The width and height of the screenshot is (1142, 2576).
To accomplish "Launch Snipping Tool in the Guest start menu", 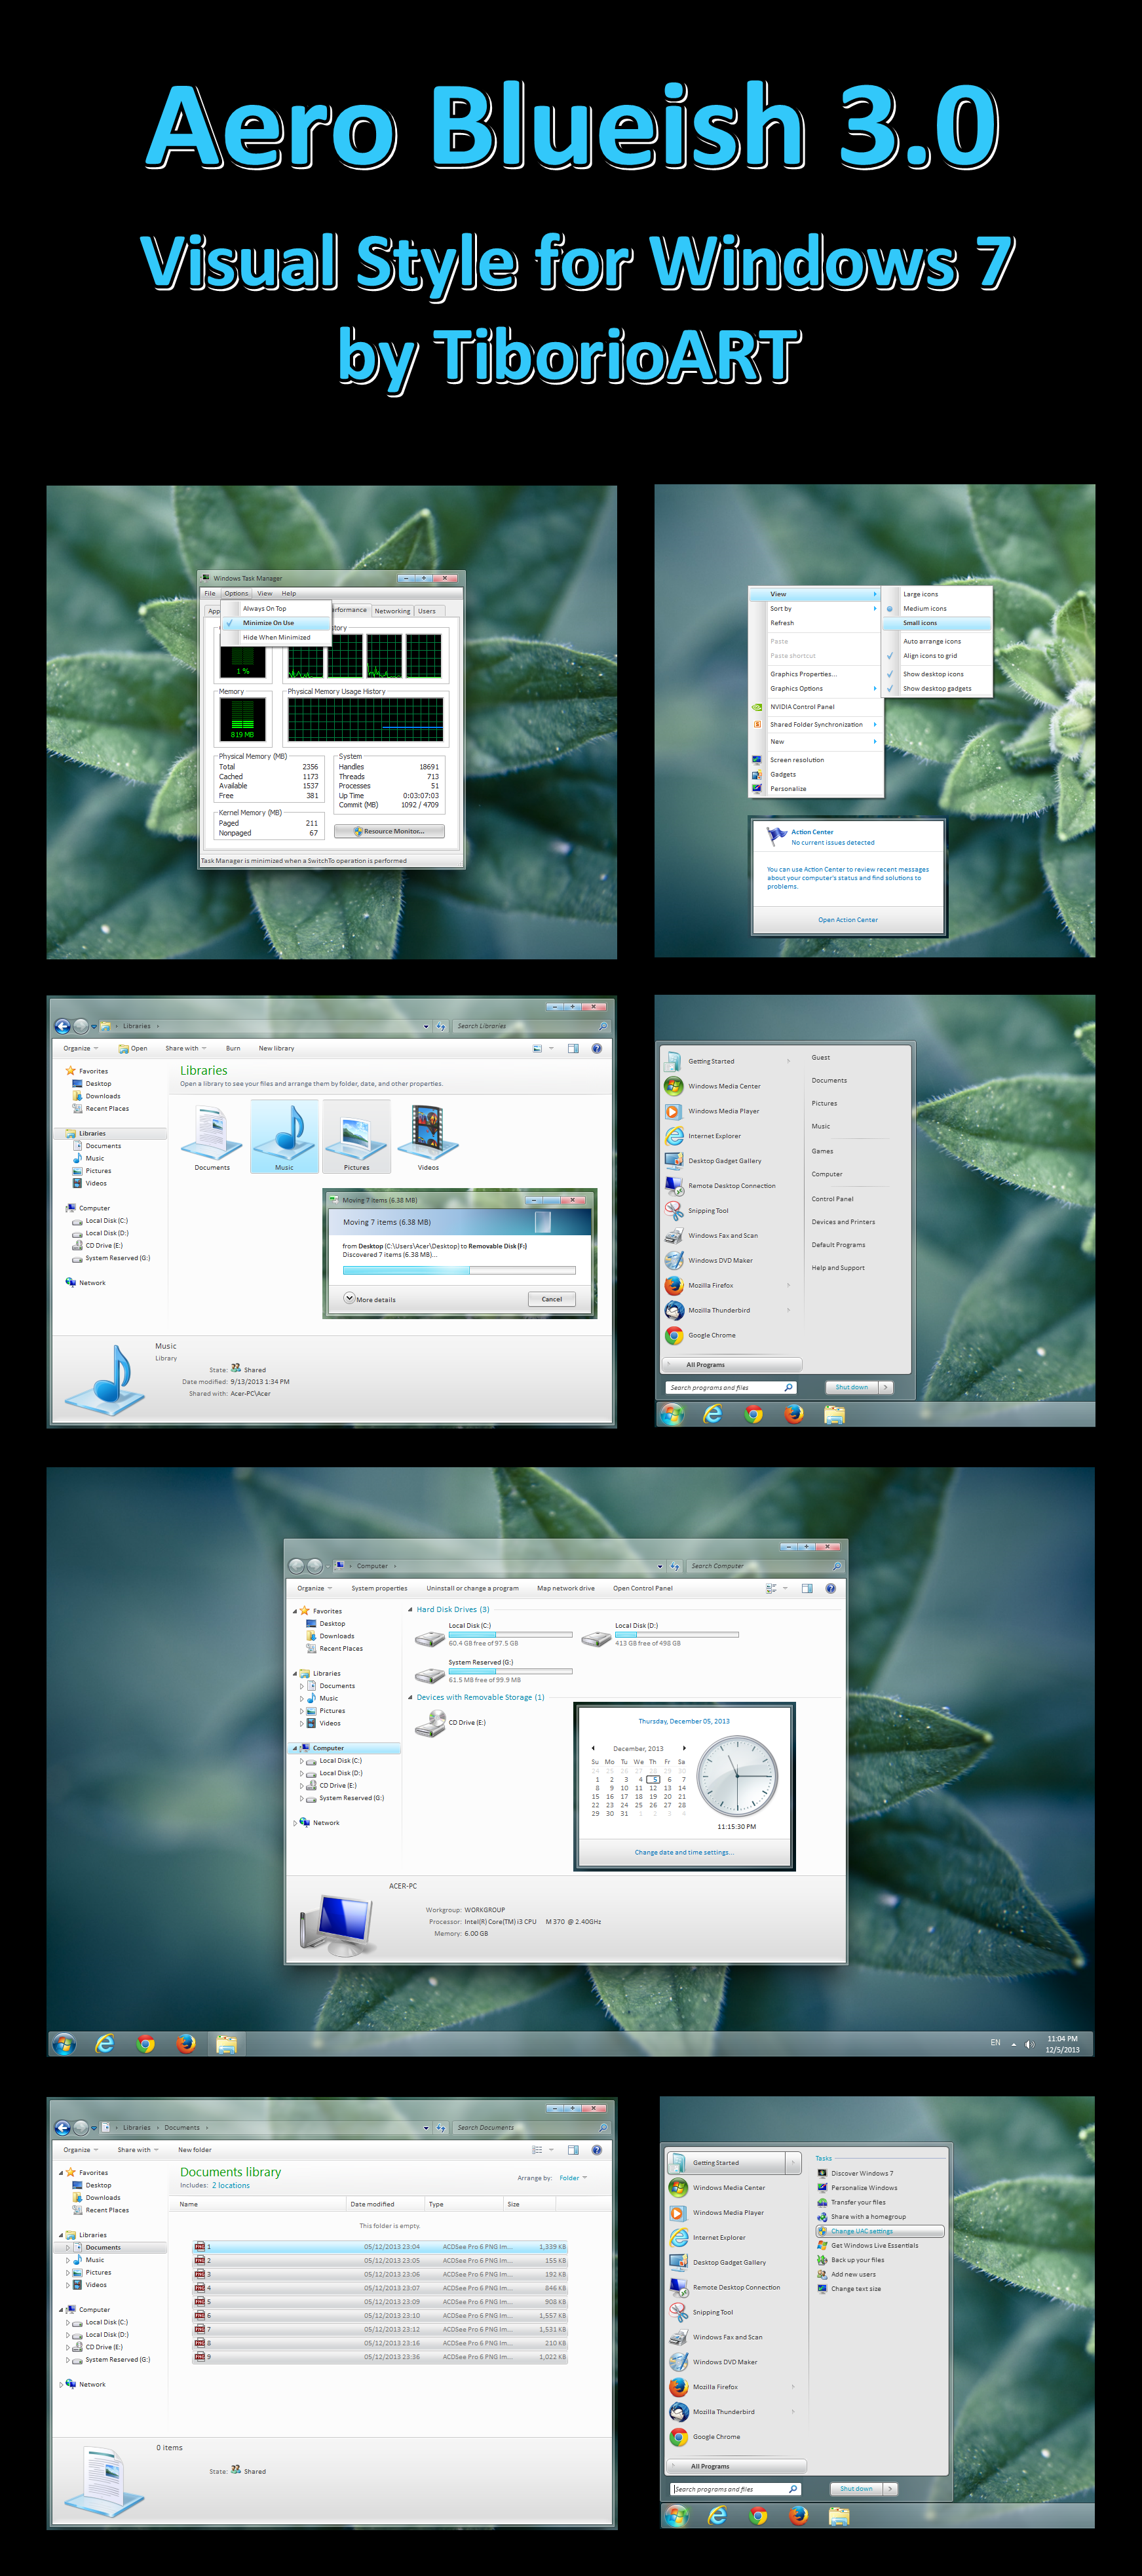I will click(x=697, y=1211).
